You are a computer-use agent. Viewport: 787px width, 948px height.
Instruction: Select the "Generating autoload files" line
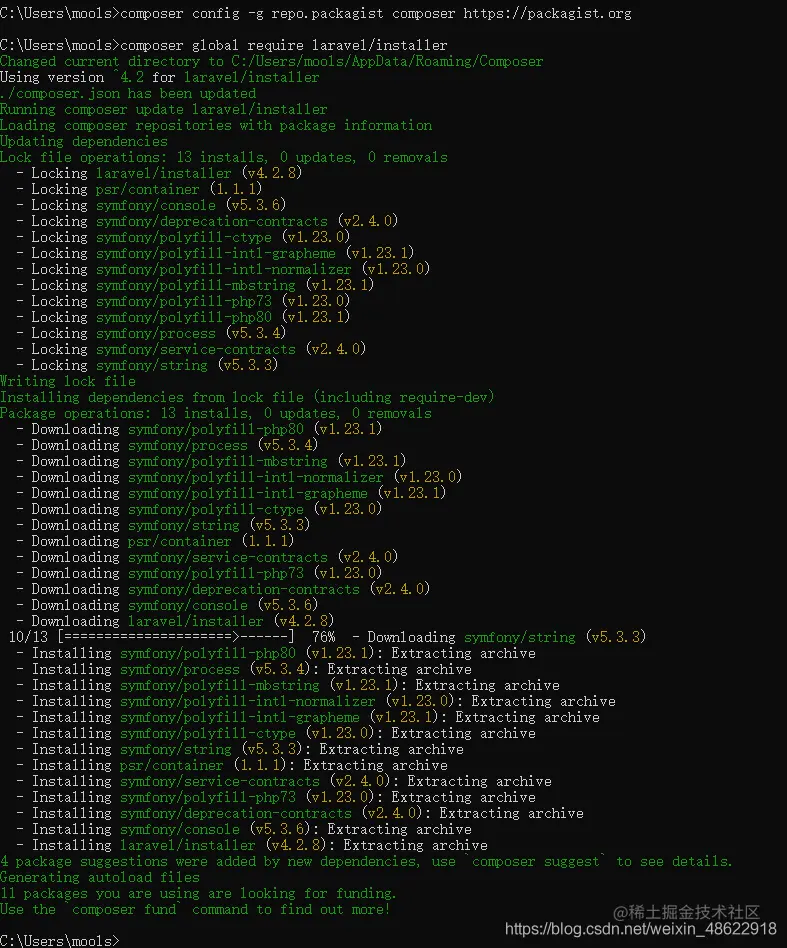click(100, 877)
